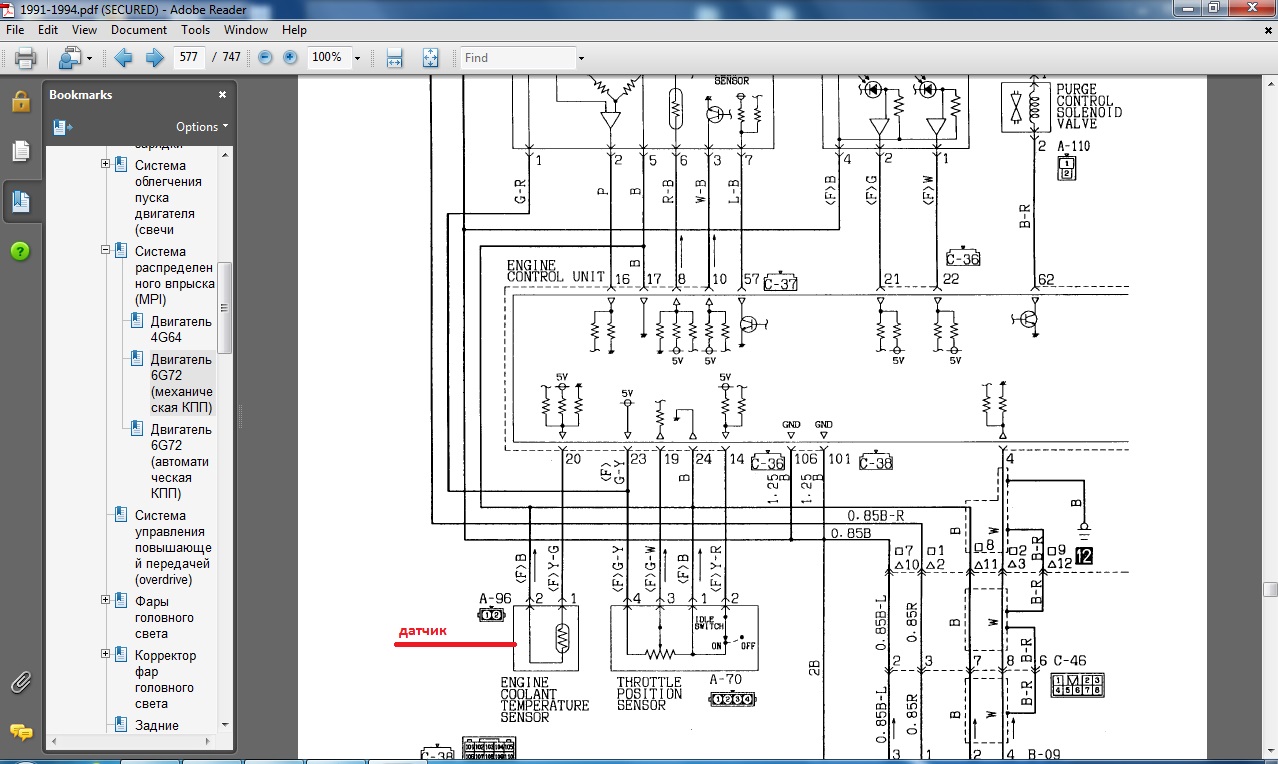The height and width of the screenshot is (764, 1278).
Task: Go to the next page arrow
Action: click(x=154, y=58)
